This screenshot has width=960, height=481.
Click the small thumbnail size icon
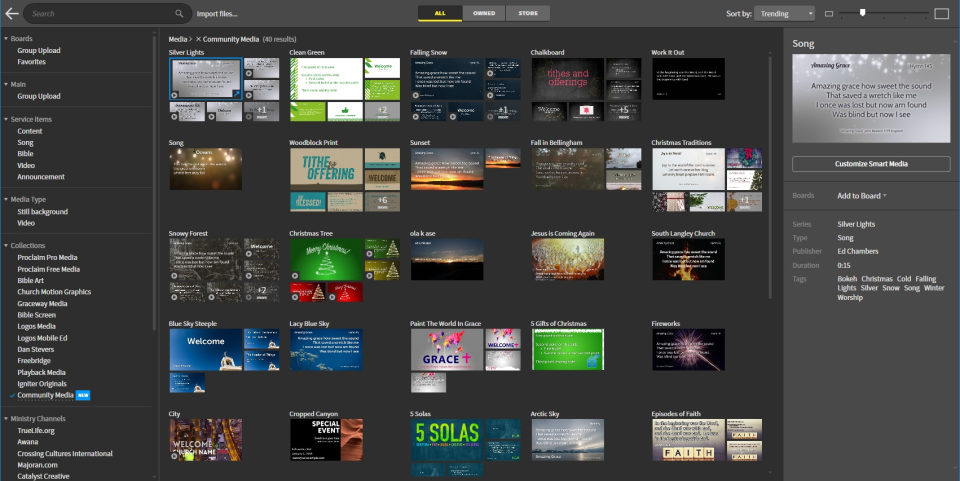click(x=829, y=13)
